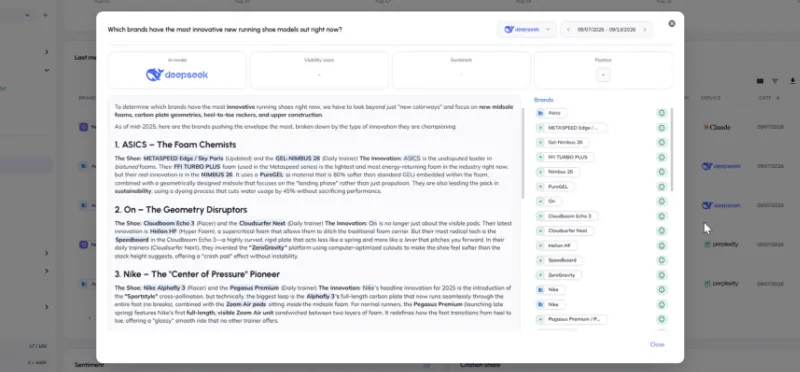Click the deepseek logo in AI model card
Screen dimensions: 800x372
point(177,75)
